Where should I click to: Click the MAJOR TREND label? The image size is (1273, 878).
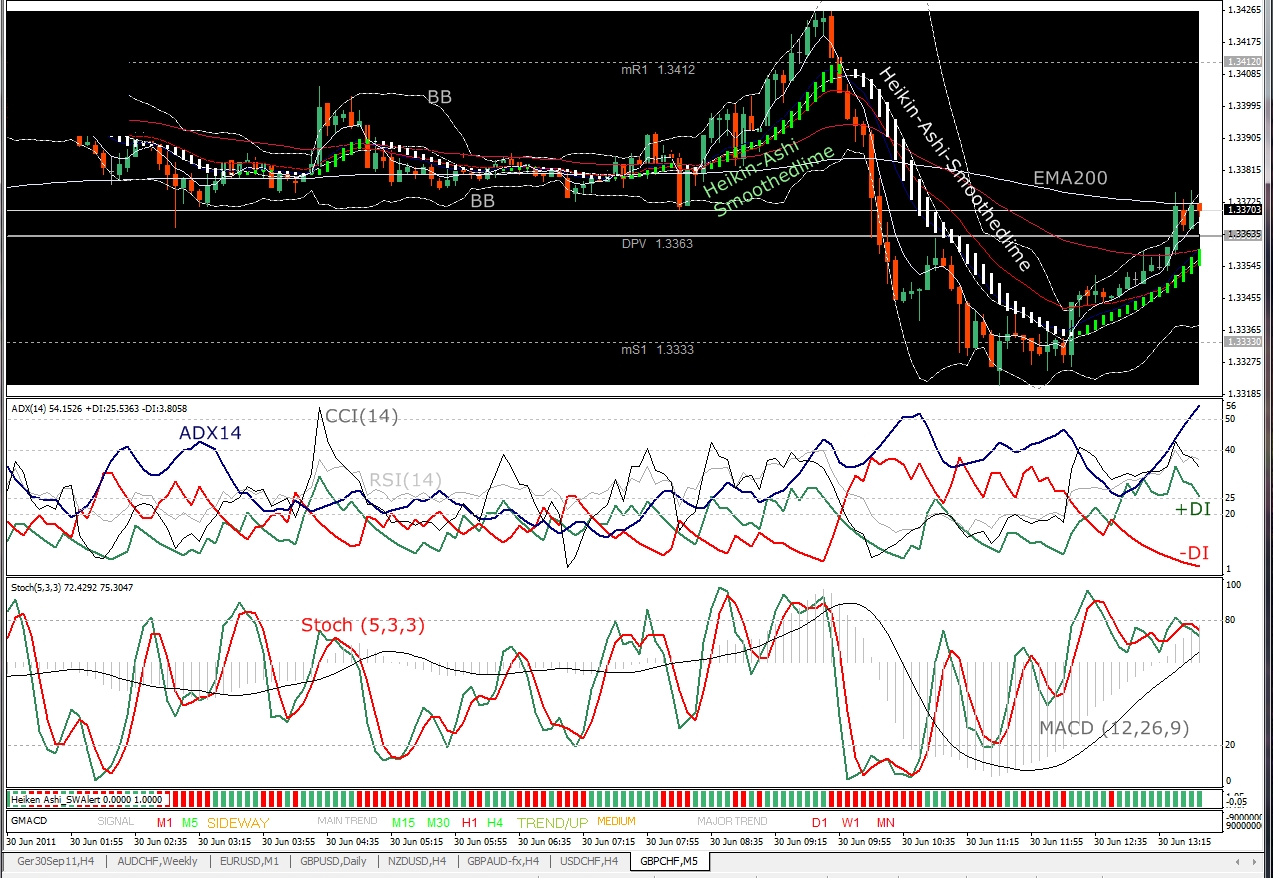(x=733, y=822)
